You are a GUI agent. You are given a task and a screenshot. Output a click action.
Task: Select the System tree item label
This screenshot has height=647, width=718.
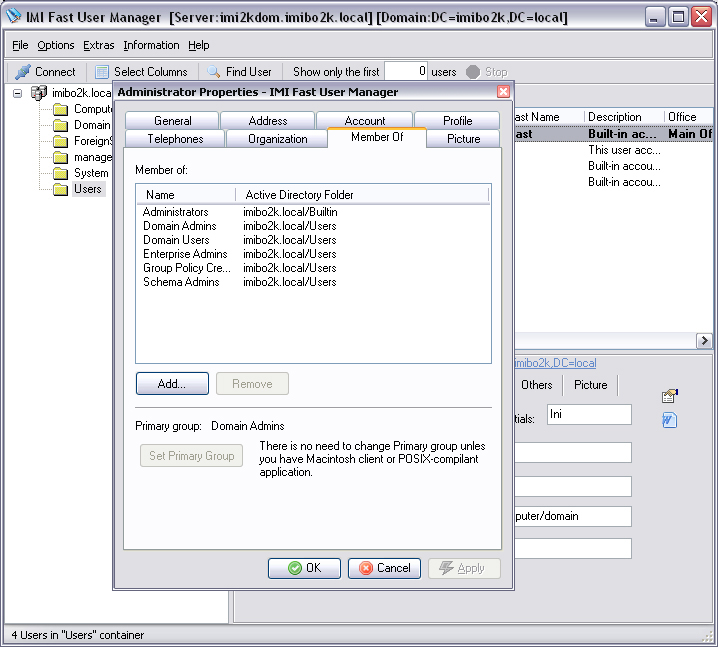pyautogui.click(x=91, y=173)
